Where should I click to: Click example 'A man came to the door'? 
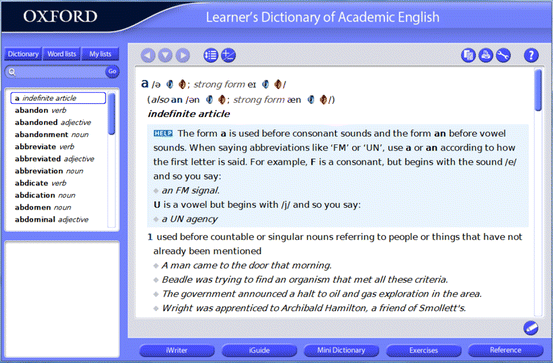247,265
